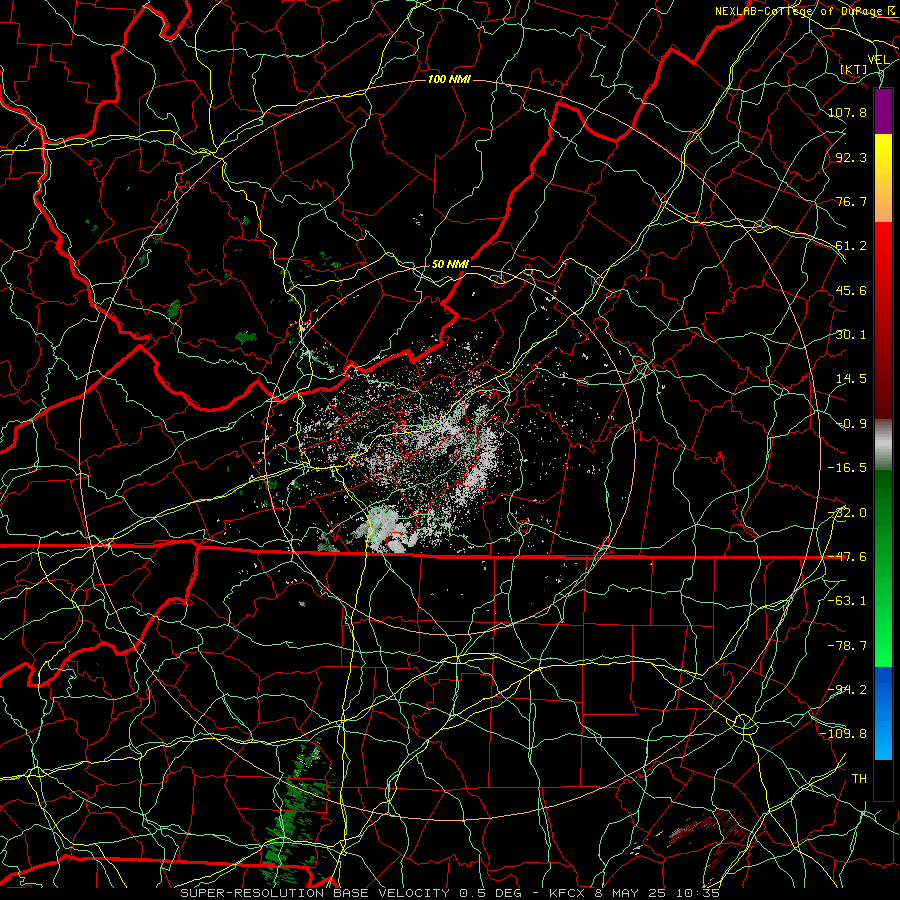900x900 pixels.
Task: Click the gray near-zero segment of the color bar
Action: (x=883, y=445)
